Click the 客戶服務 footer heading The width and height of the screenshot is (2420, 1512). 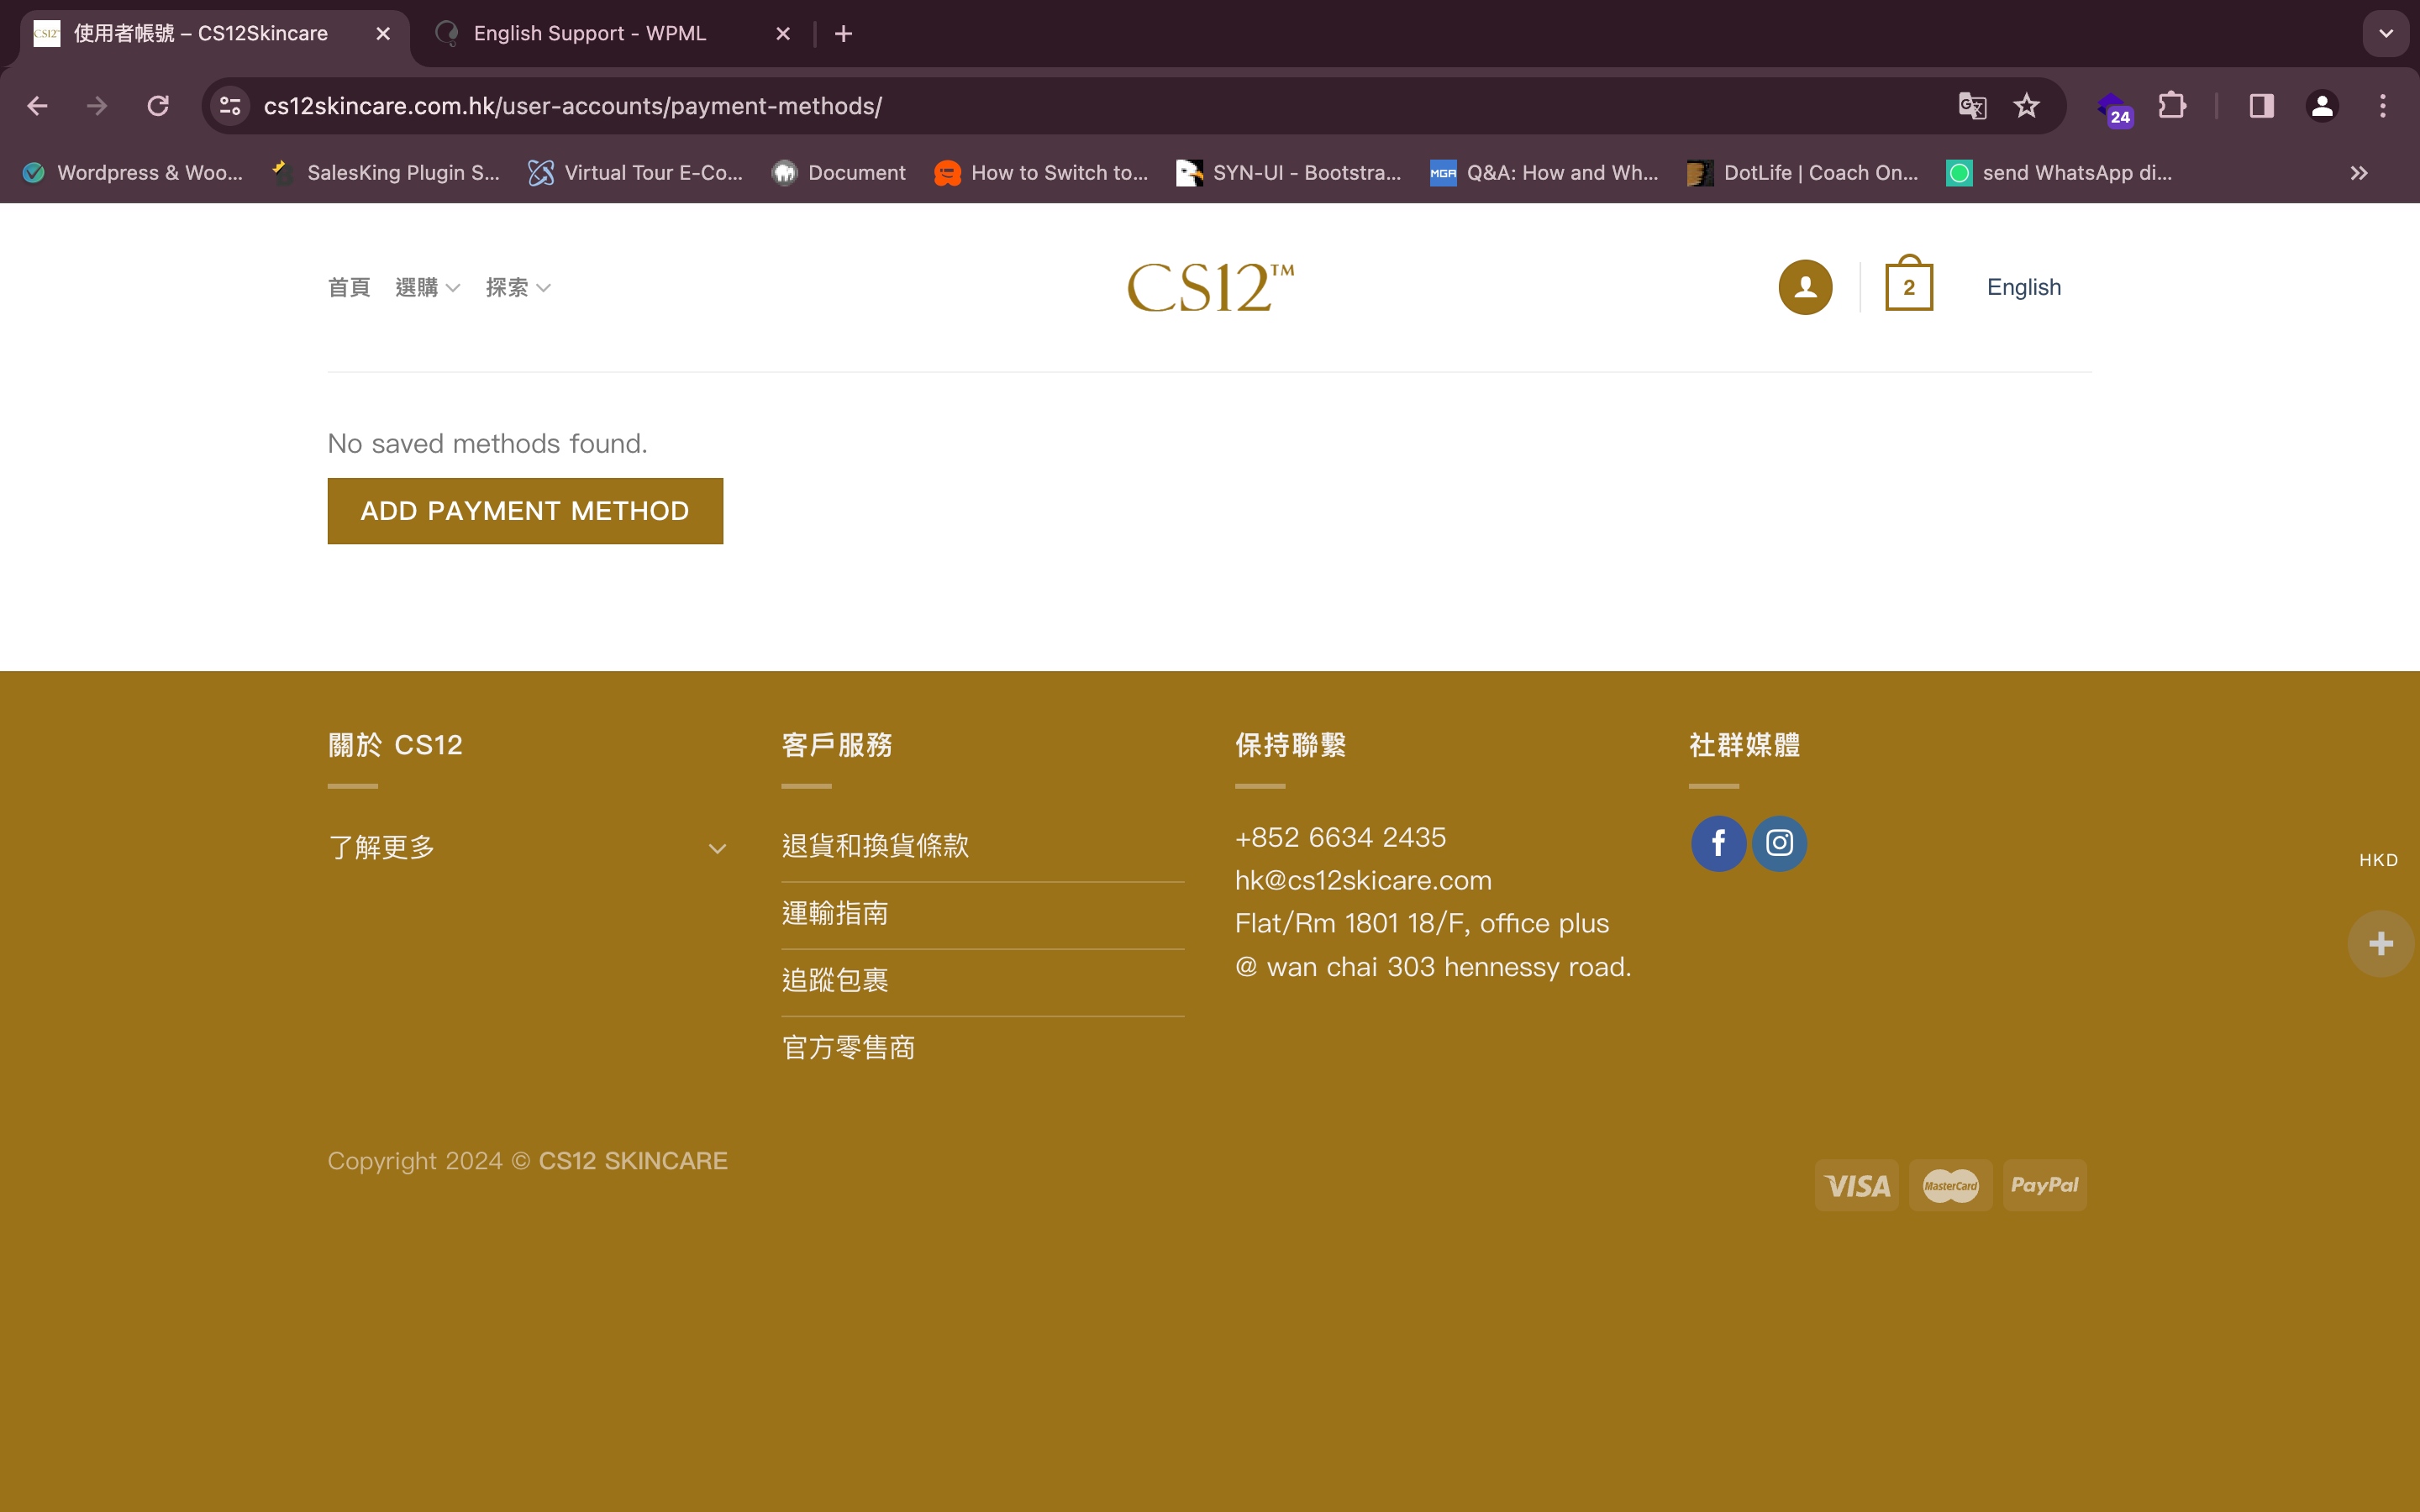[837, 745]
